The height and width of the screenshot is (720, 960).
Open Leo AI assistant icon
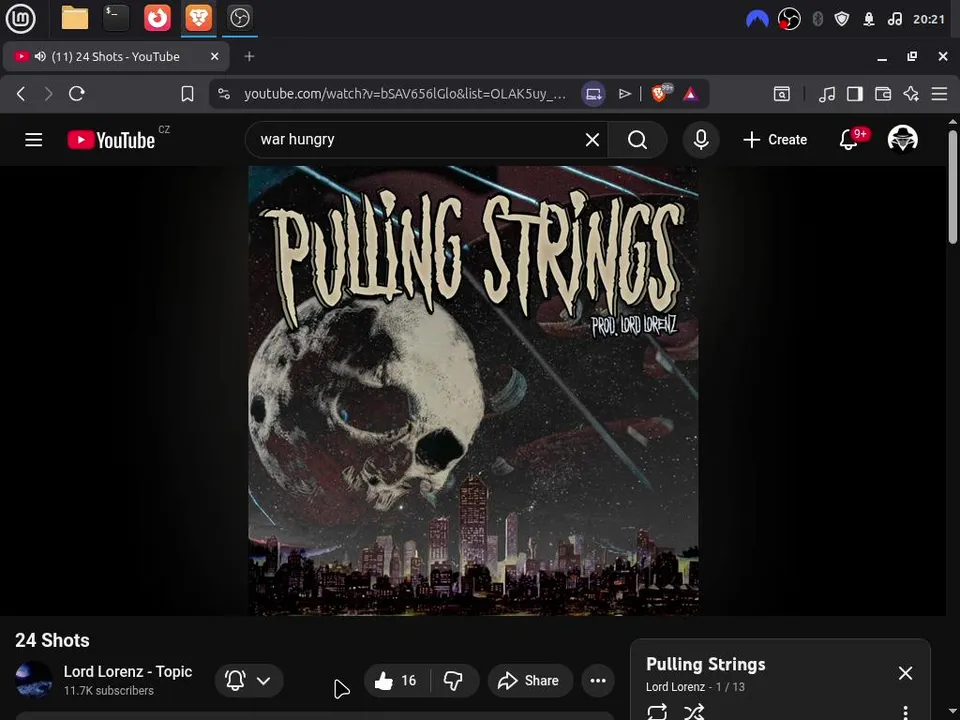[x=911, y=94]
